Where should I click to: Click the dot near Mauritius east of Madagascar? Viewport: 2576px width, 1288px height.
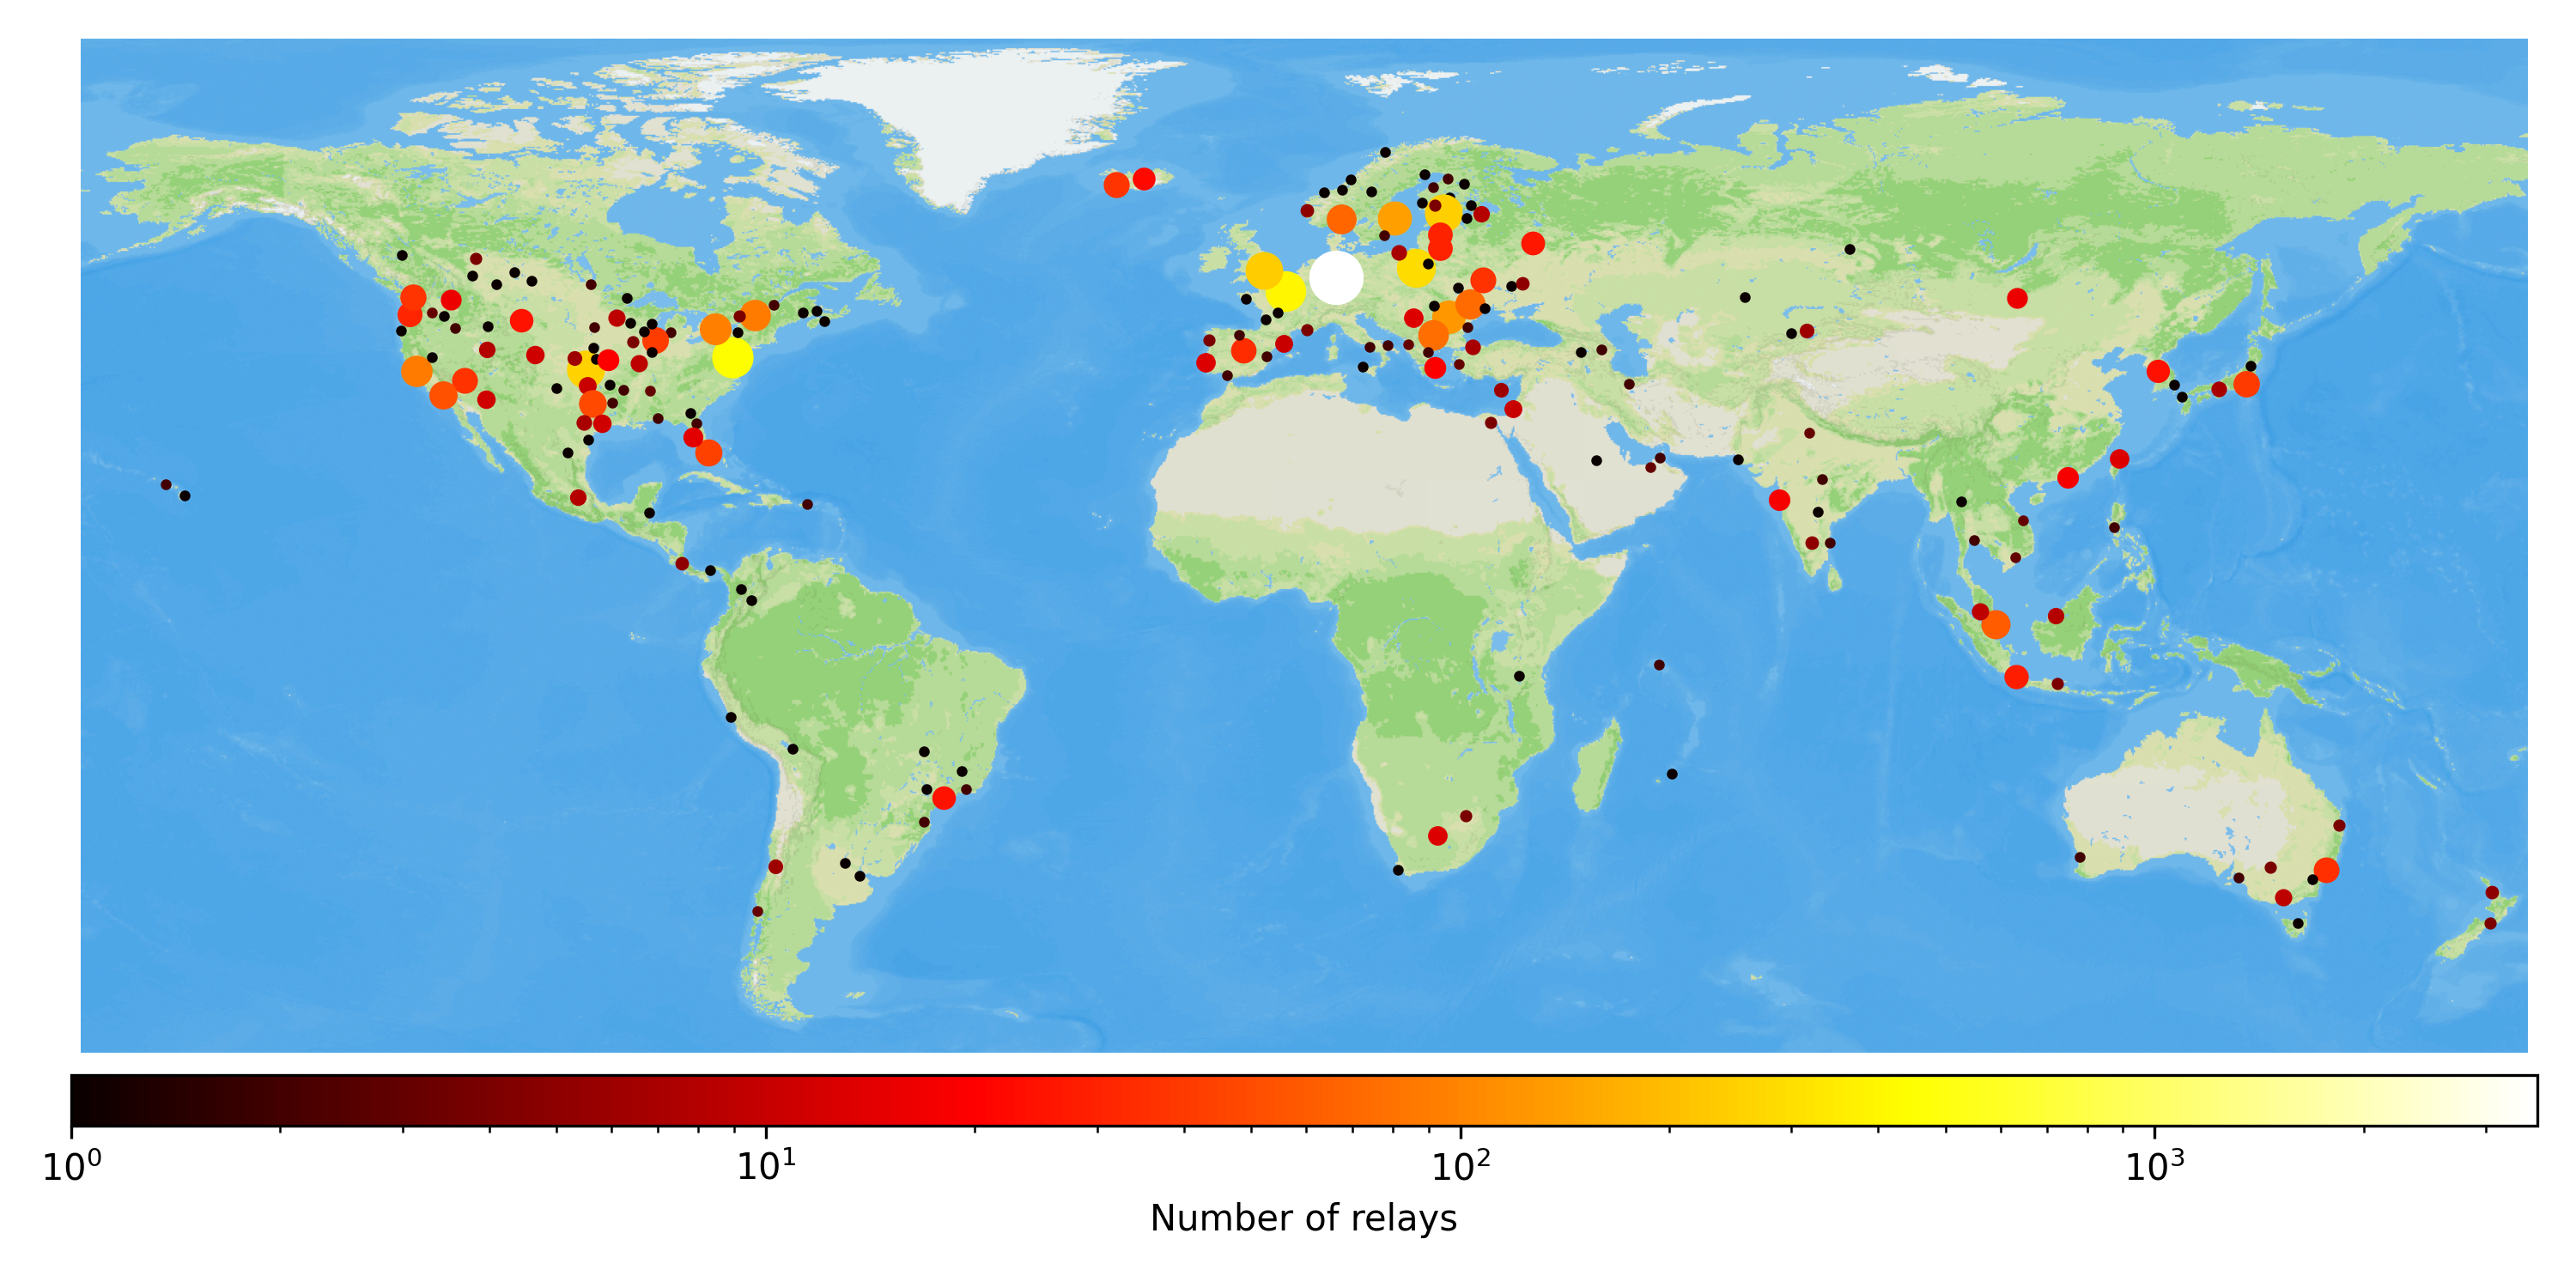coord(1672,774)
